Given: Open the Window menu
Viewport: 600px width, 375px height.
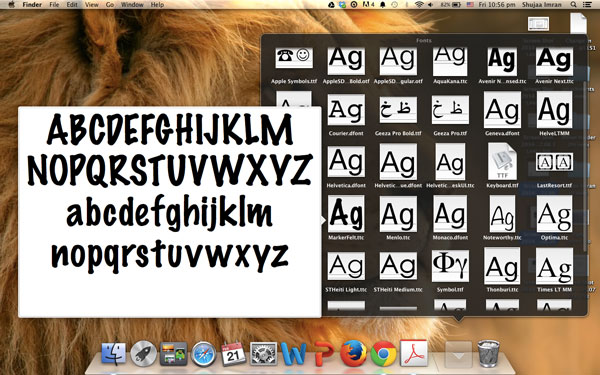Looking at the screenshot, I should click(132, 5).
